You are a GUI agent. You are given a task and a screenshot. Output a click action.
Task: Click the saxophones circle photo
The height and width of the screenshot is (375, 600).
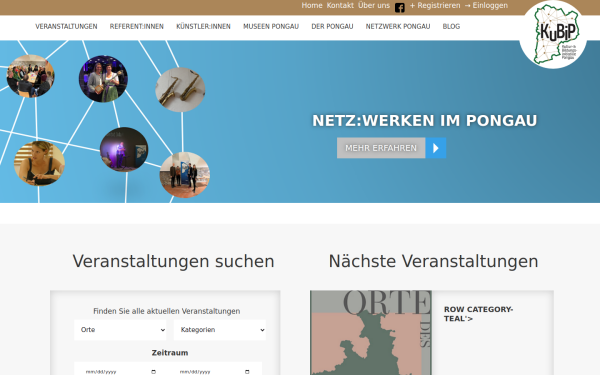(x=180, y=90)
